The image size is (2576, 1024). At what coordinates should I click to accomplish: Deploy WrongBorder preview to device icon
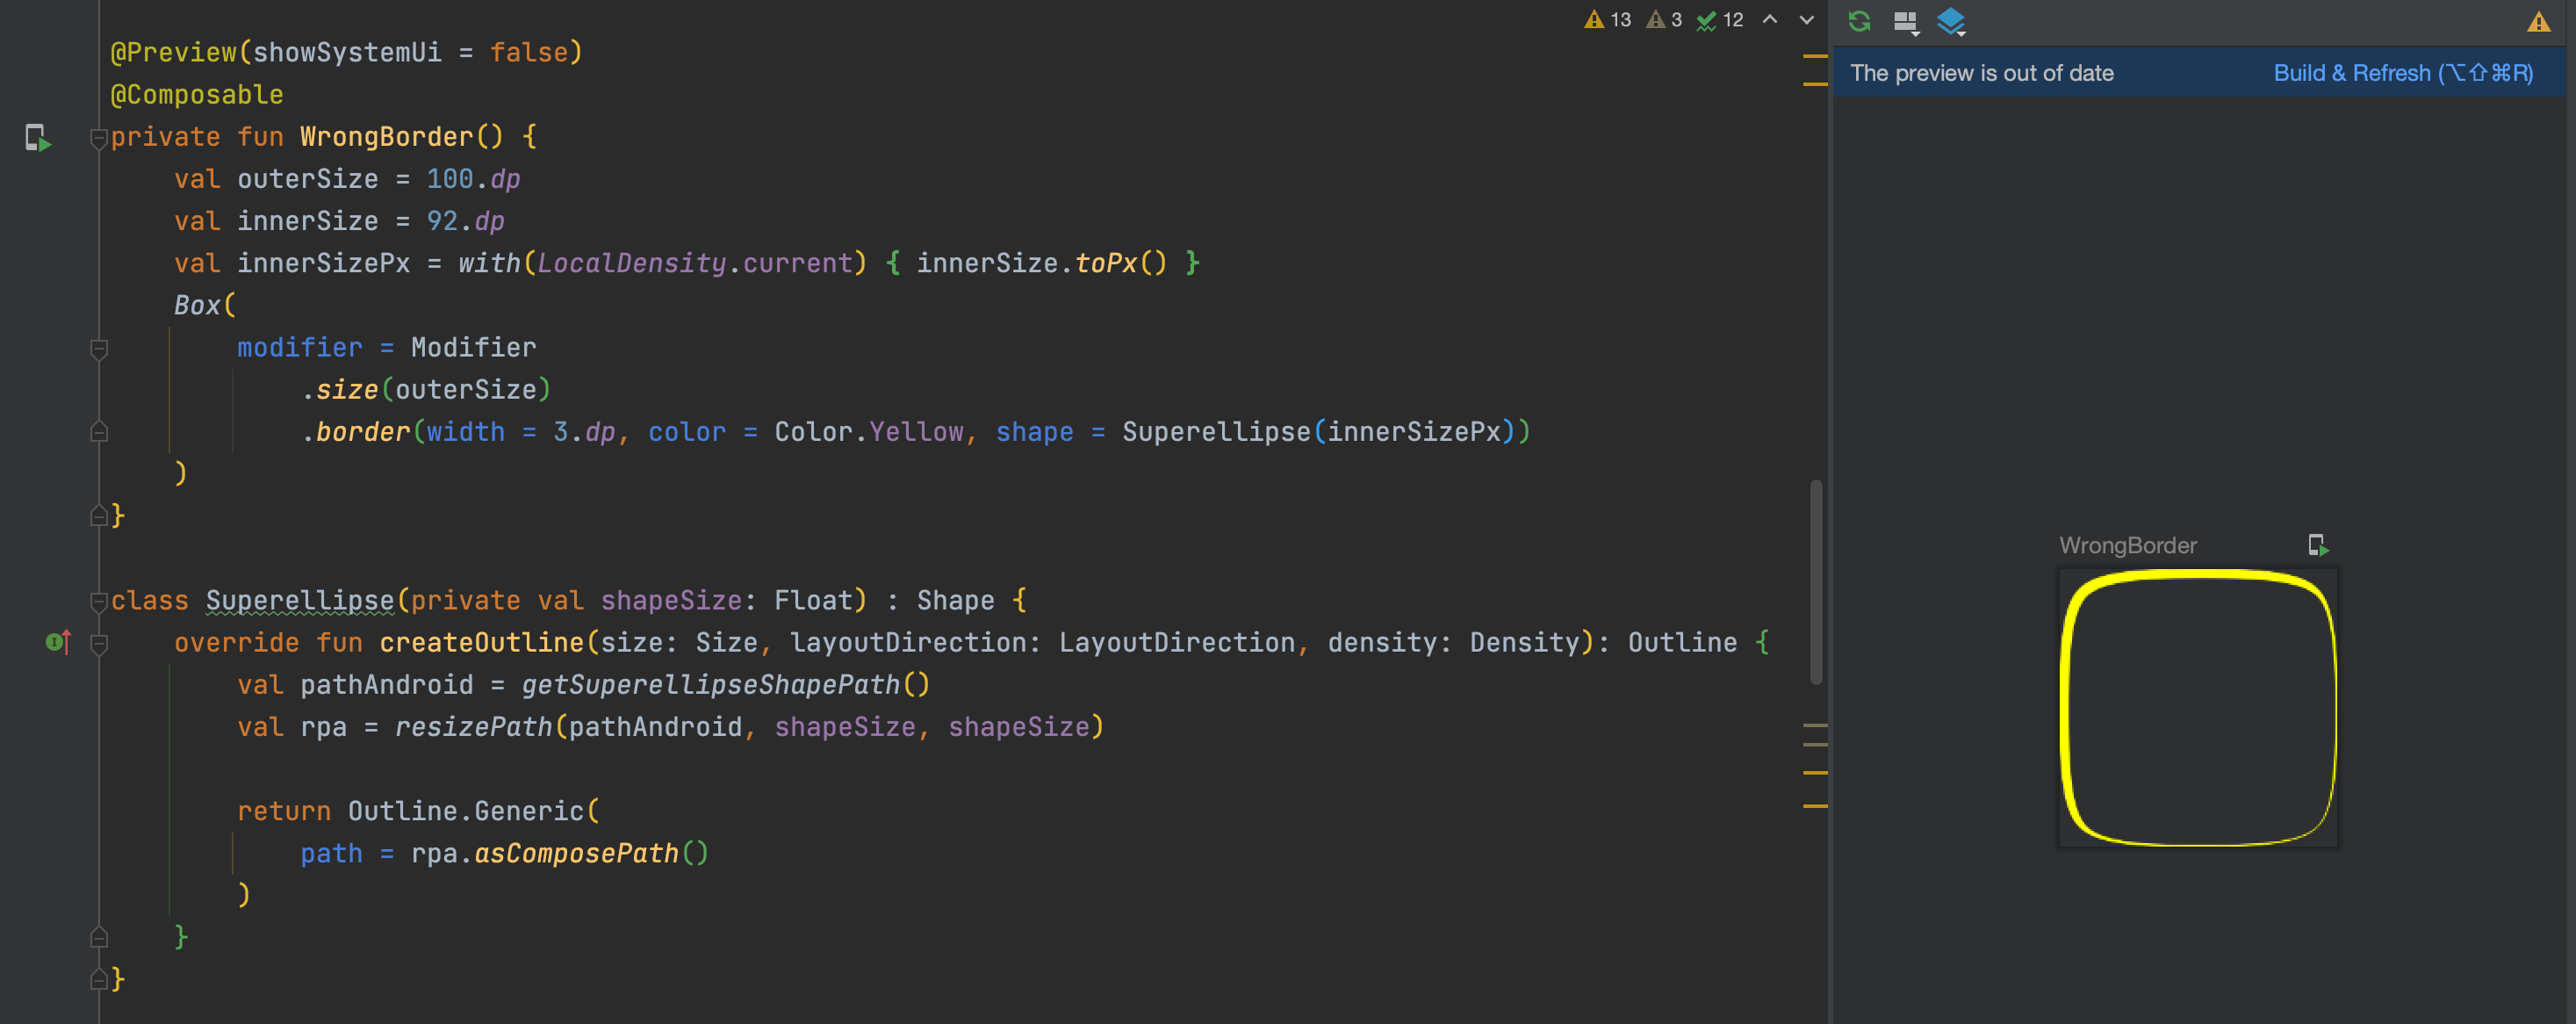(x=2318, y=545)
